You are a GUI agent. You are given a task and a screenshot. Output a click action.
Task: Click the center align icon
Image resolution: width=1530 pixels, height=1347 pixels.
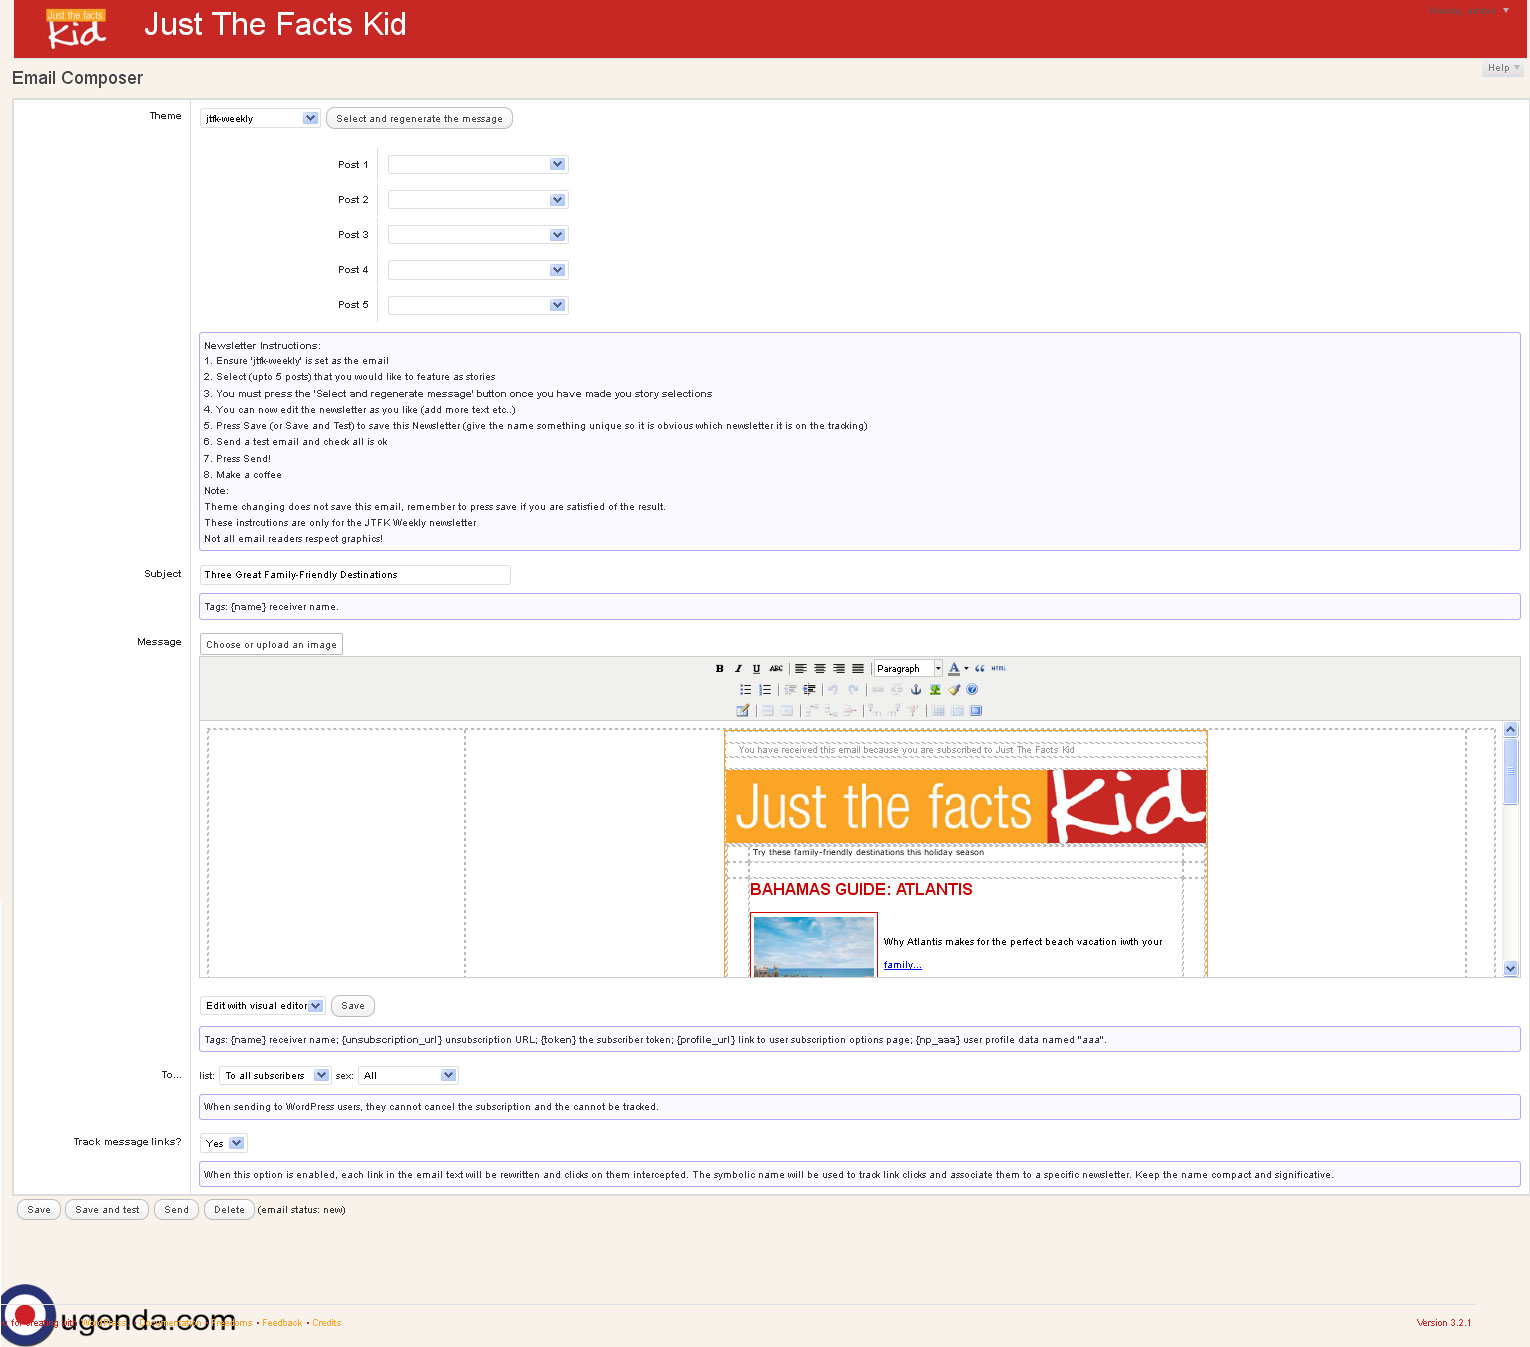tap(820, 669)
